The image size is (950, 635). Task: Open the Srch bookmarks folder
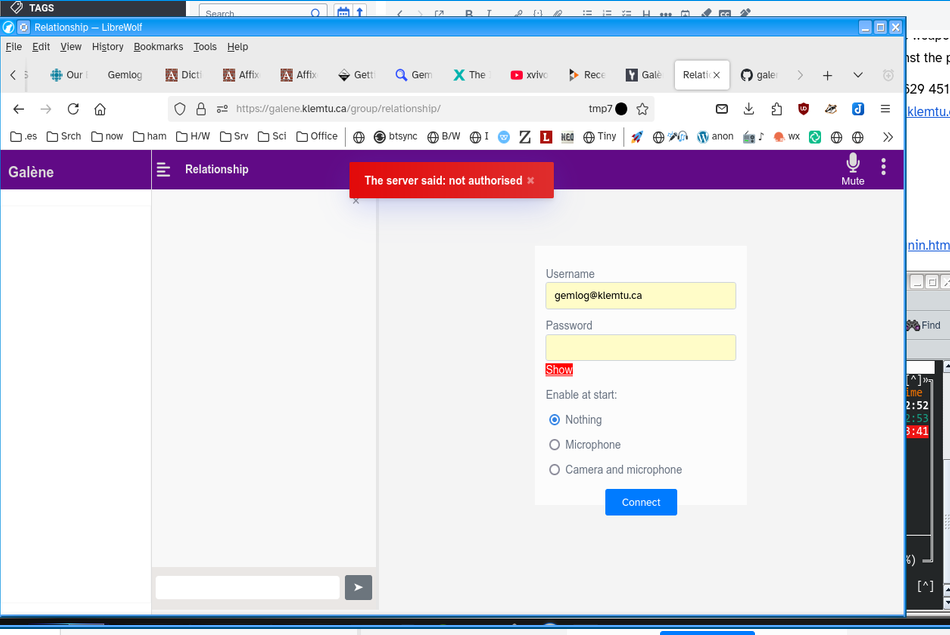[64, 137]
